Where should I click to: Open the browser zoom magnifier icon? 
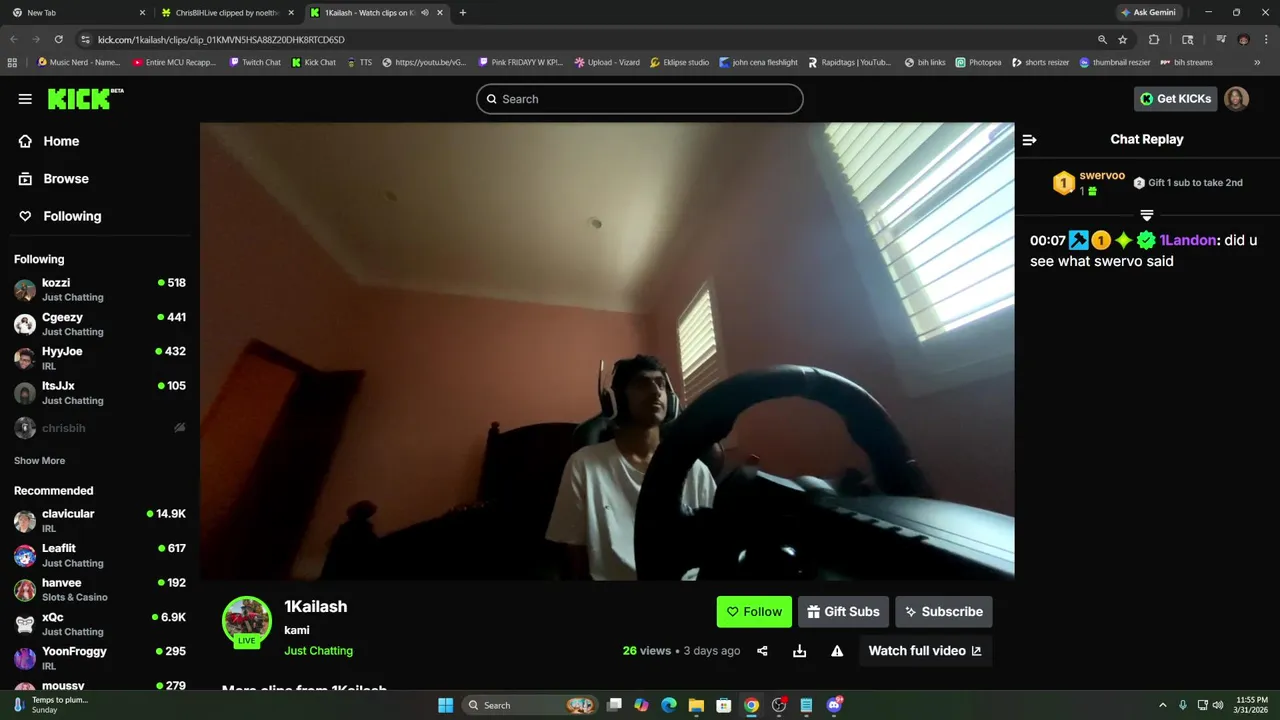click(1102, 40)
